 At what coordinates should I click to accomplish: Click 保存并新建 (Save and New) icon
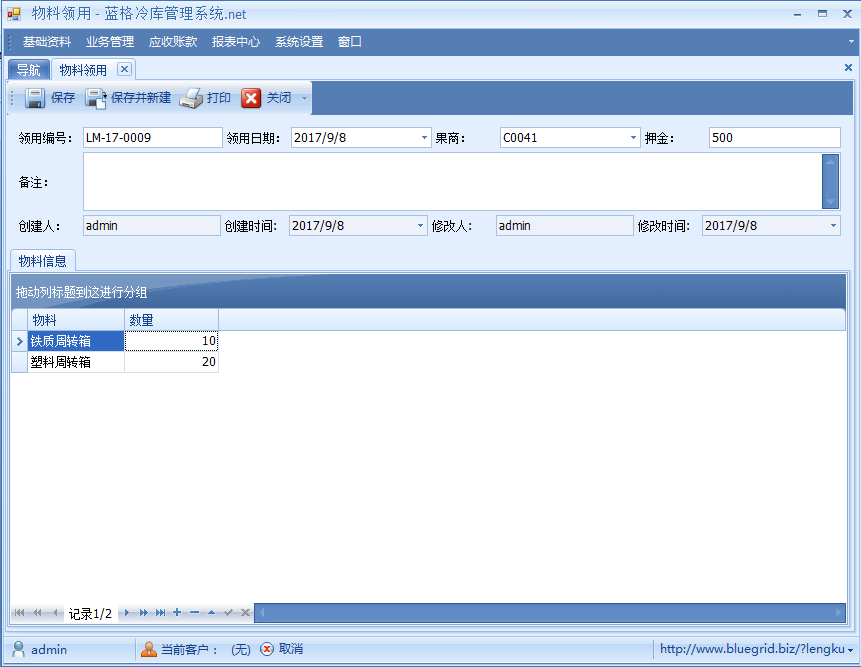(x=96, y=98)
